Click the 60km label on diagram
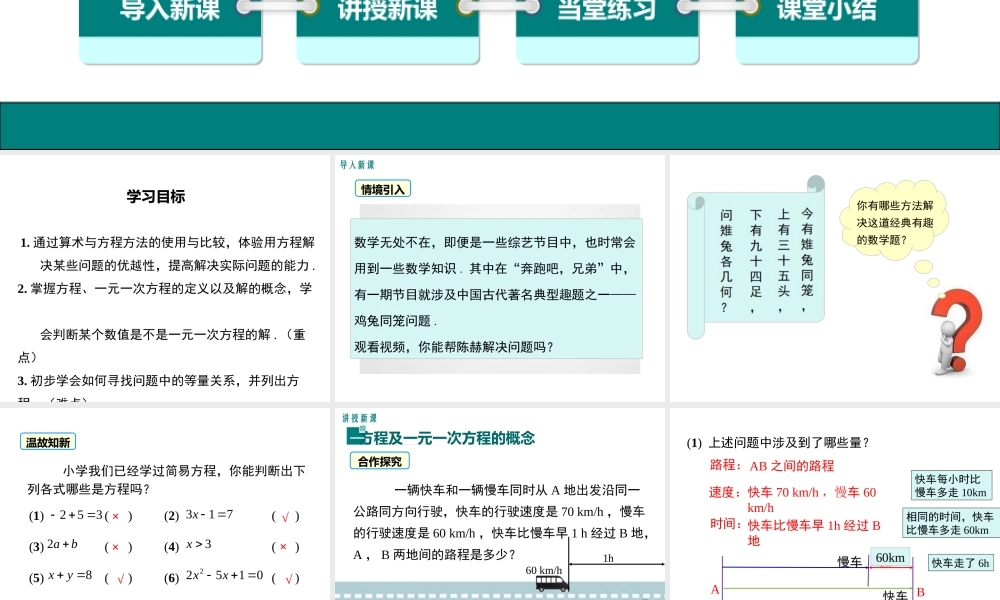 (890, 558)
